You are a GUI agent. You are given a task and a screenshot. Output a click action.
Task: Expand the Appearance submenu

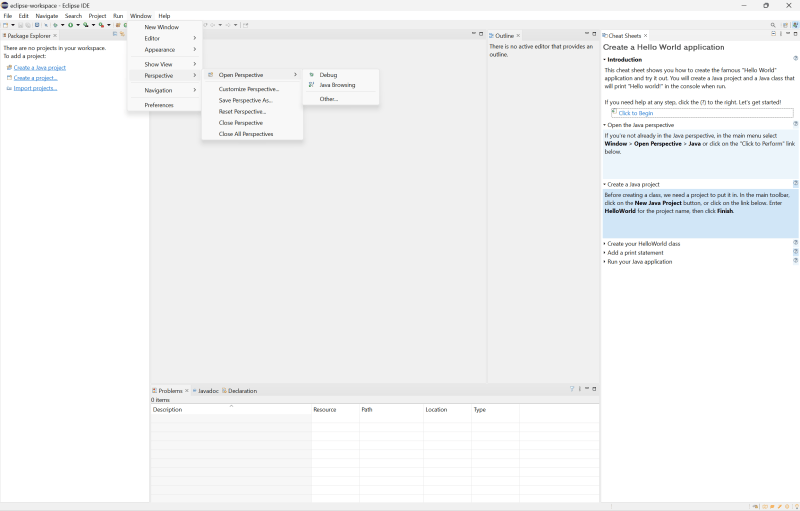[165, 49]
